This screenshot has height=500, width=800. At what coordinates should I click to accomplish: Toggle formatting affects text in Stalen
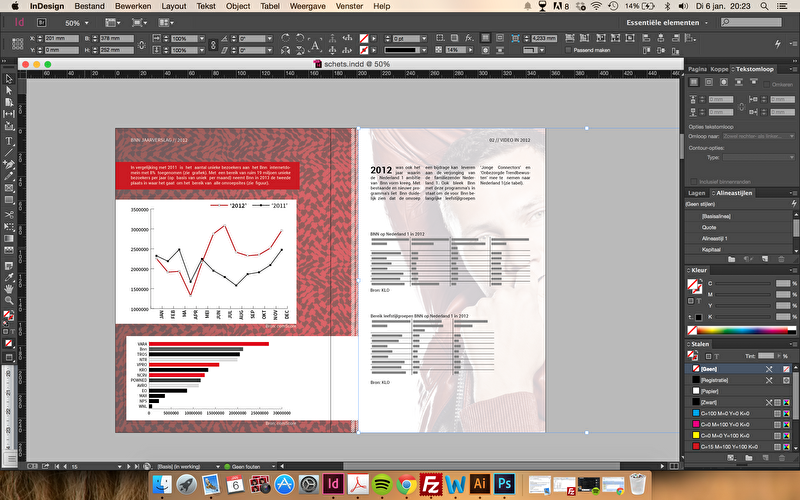tap(716, 356)
